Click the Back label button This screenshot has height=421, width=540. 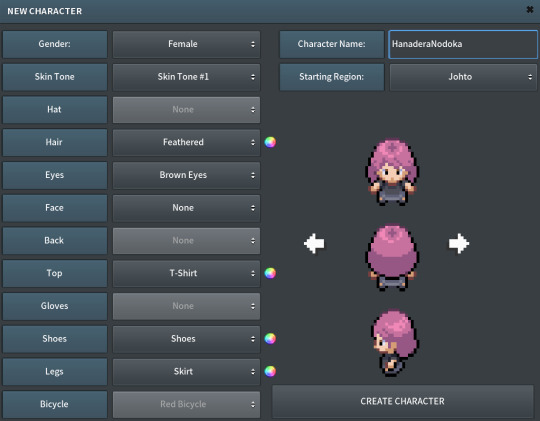[55, 240]
